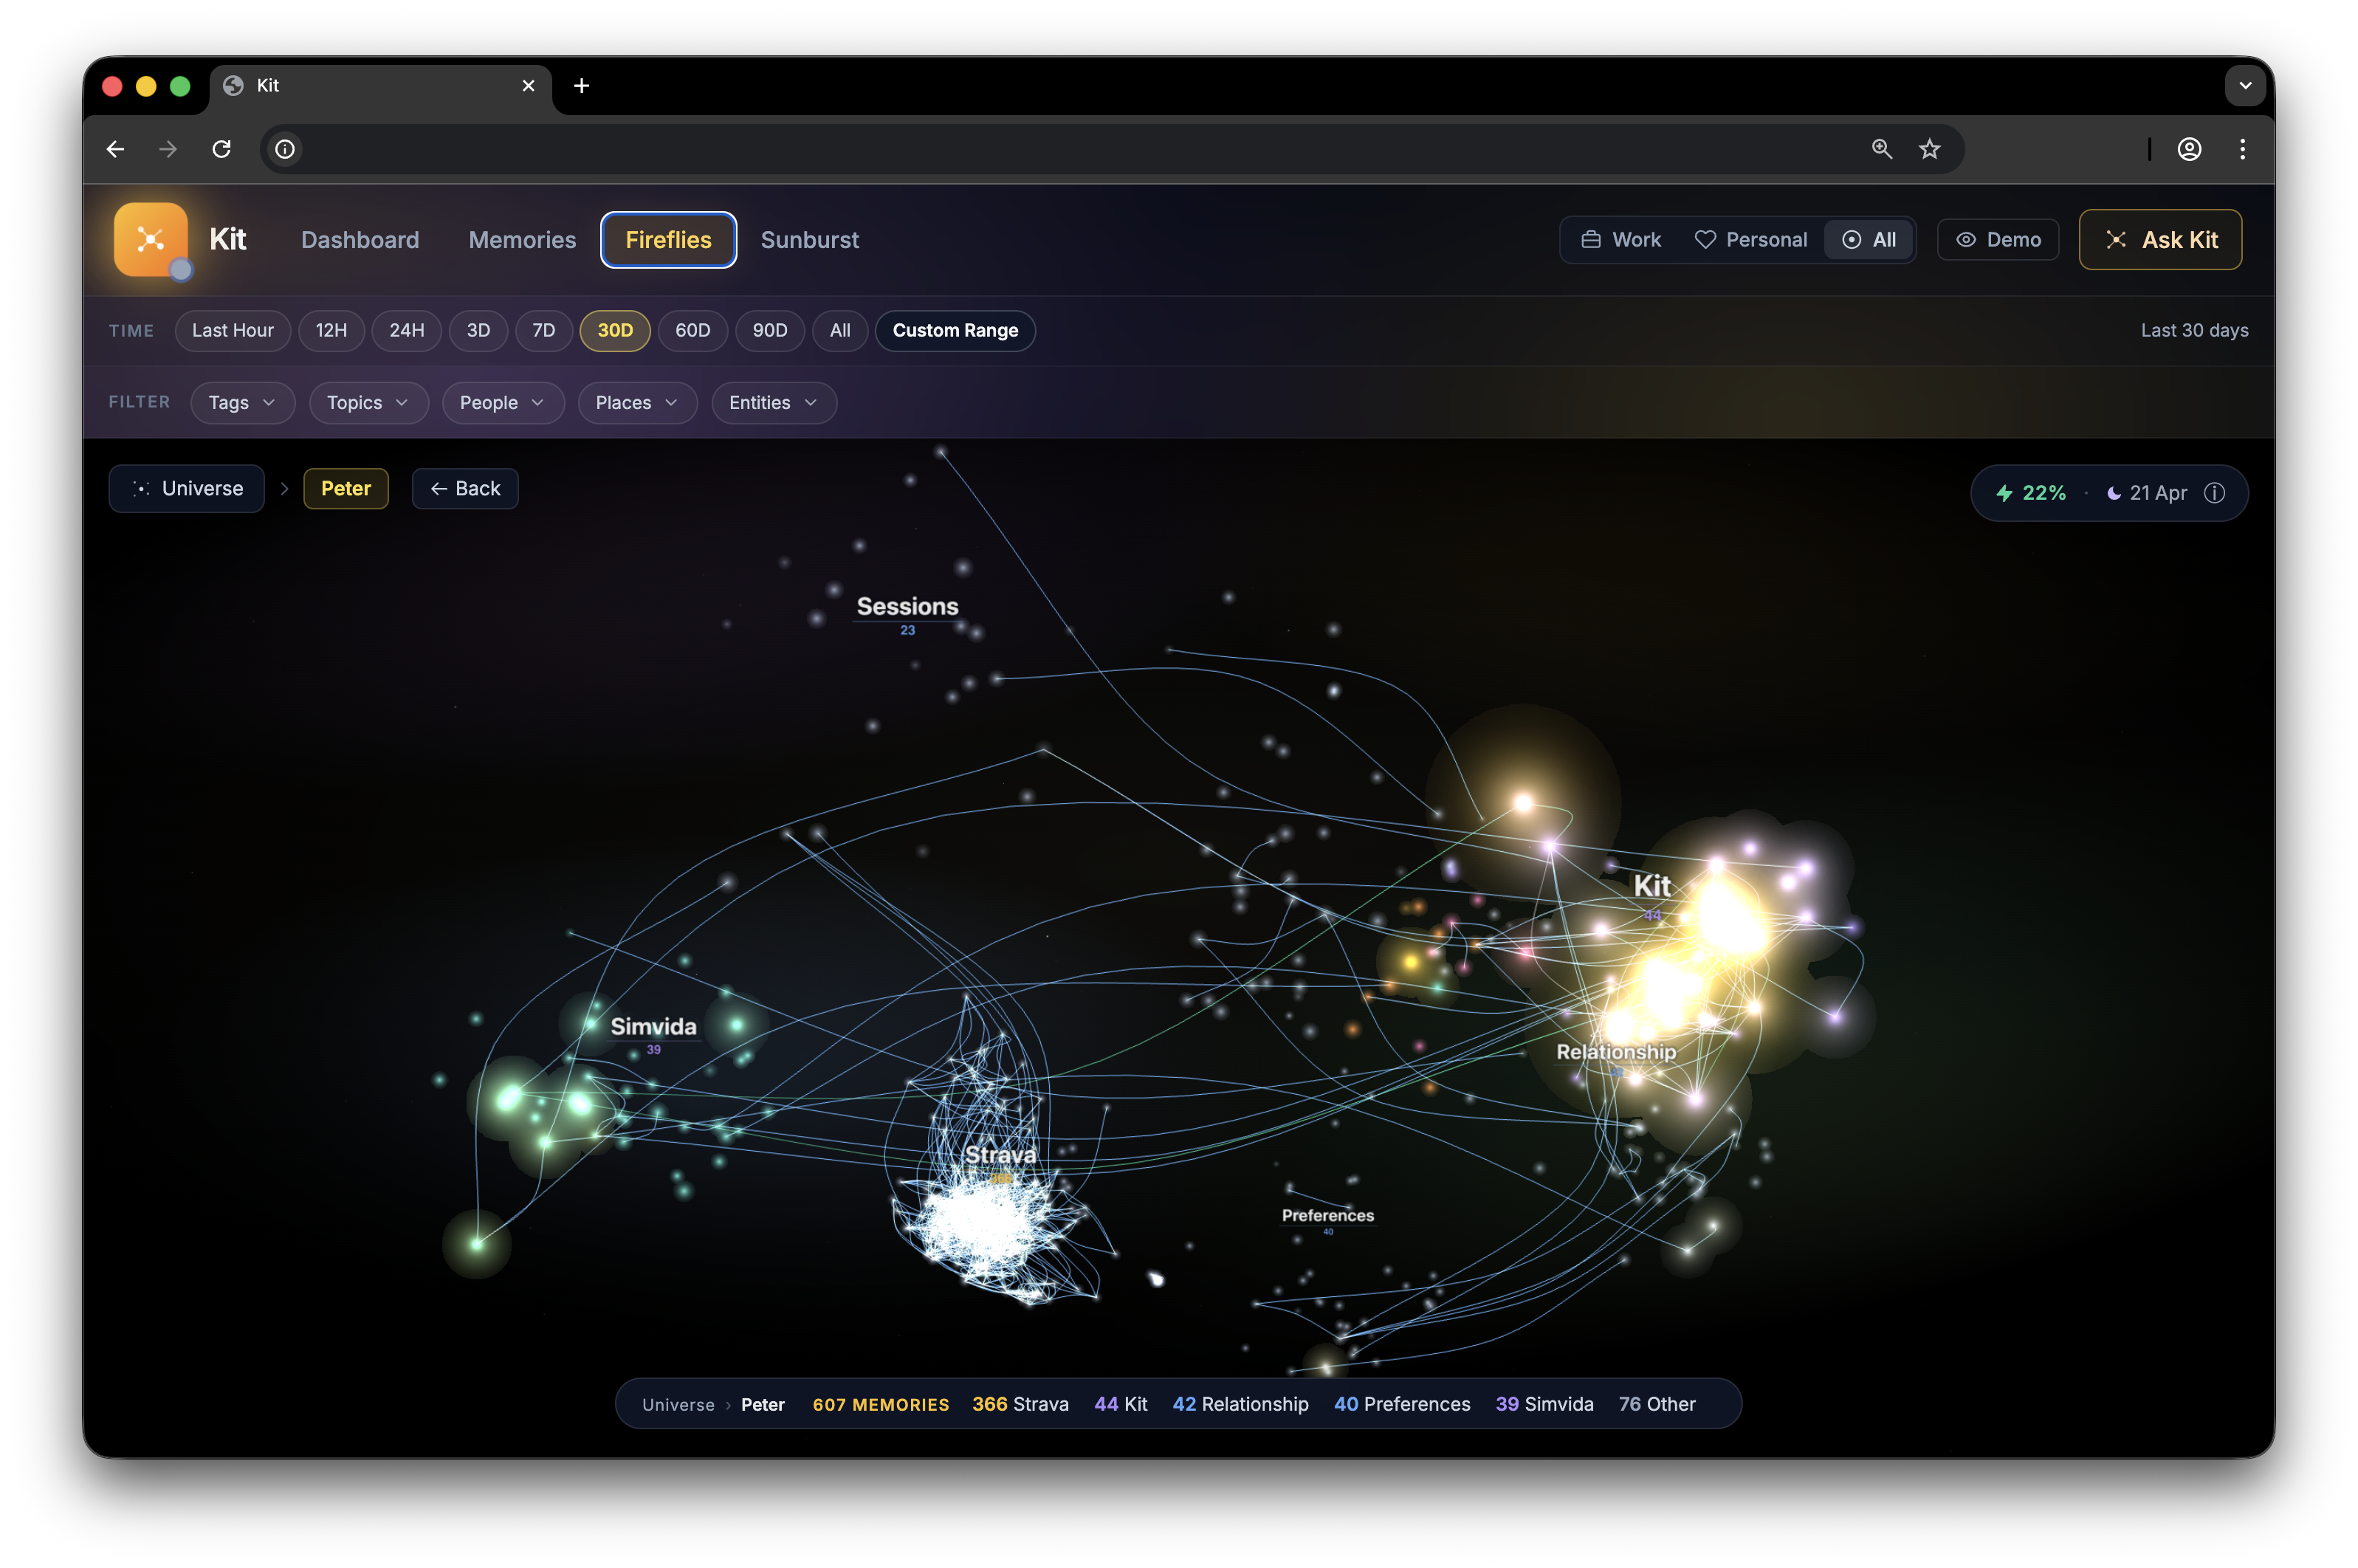Open the Tags filter dropdown
This screenshot has width=2358, height=1568.
(242, 402)
